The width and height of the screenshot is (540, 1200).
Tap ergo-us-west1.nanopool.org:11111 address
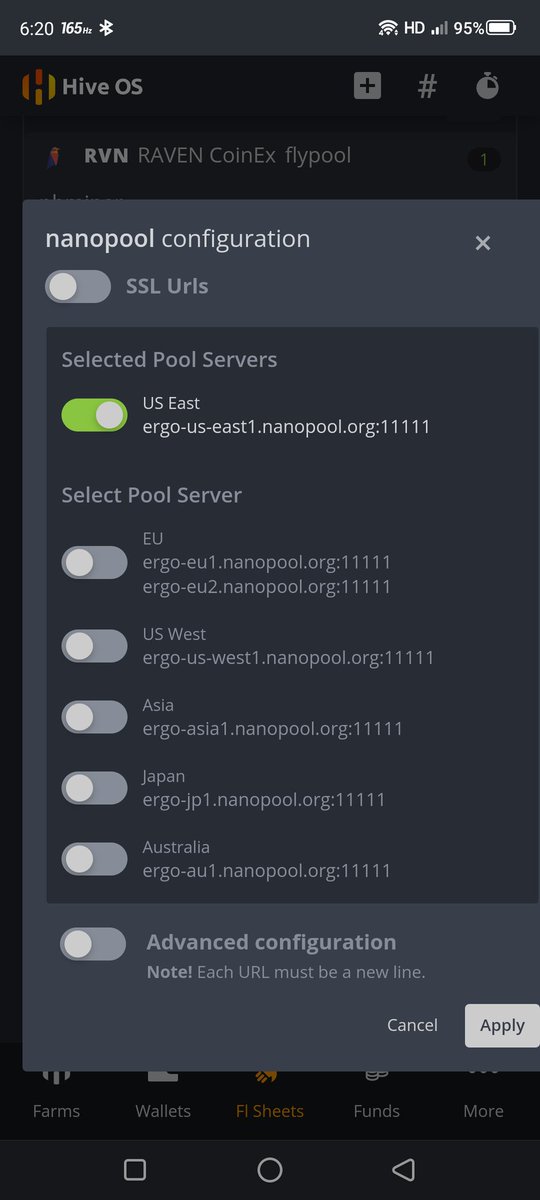pos(288,657)
